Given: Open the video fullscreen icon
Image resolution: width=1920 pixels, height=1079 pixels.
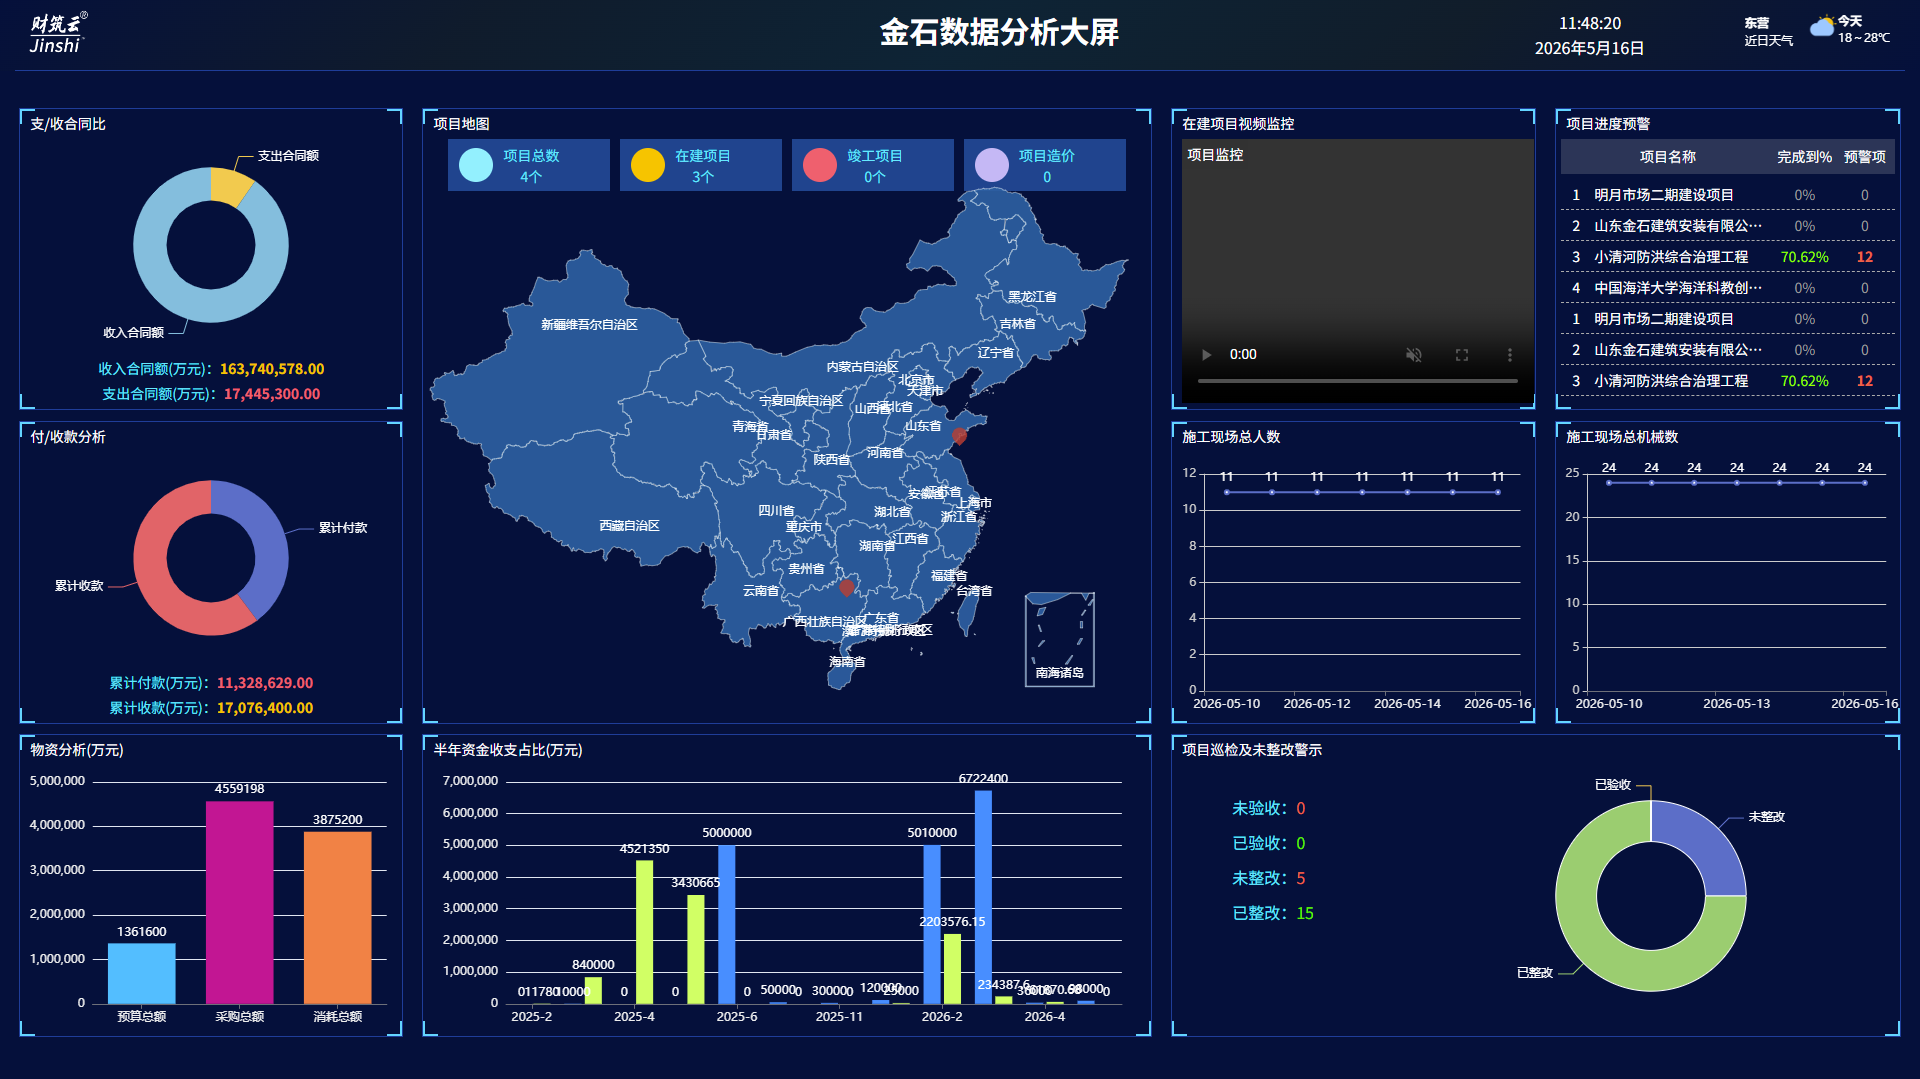Looking at the screenshot, I should 1462,355.
